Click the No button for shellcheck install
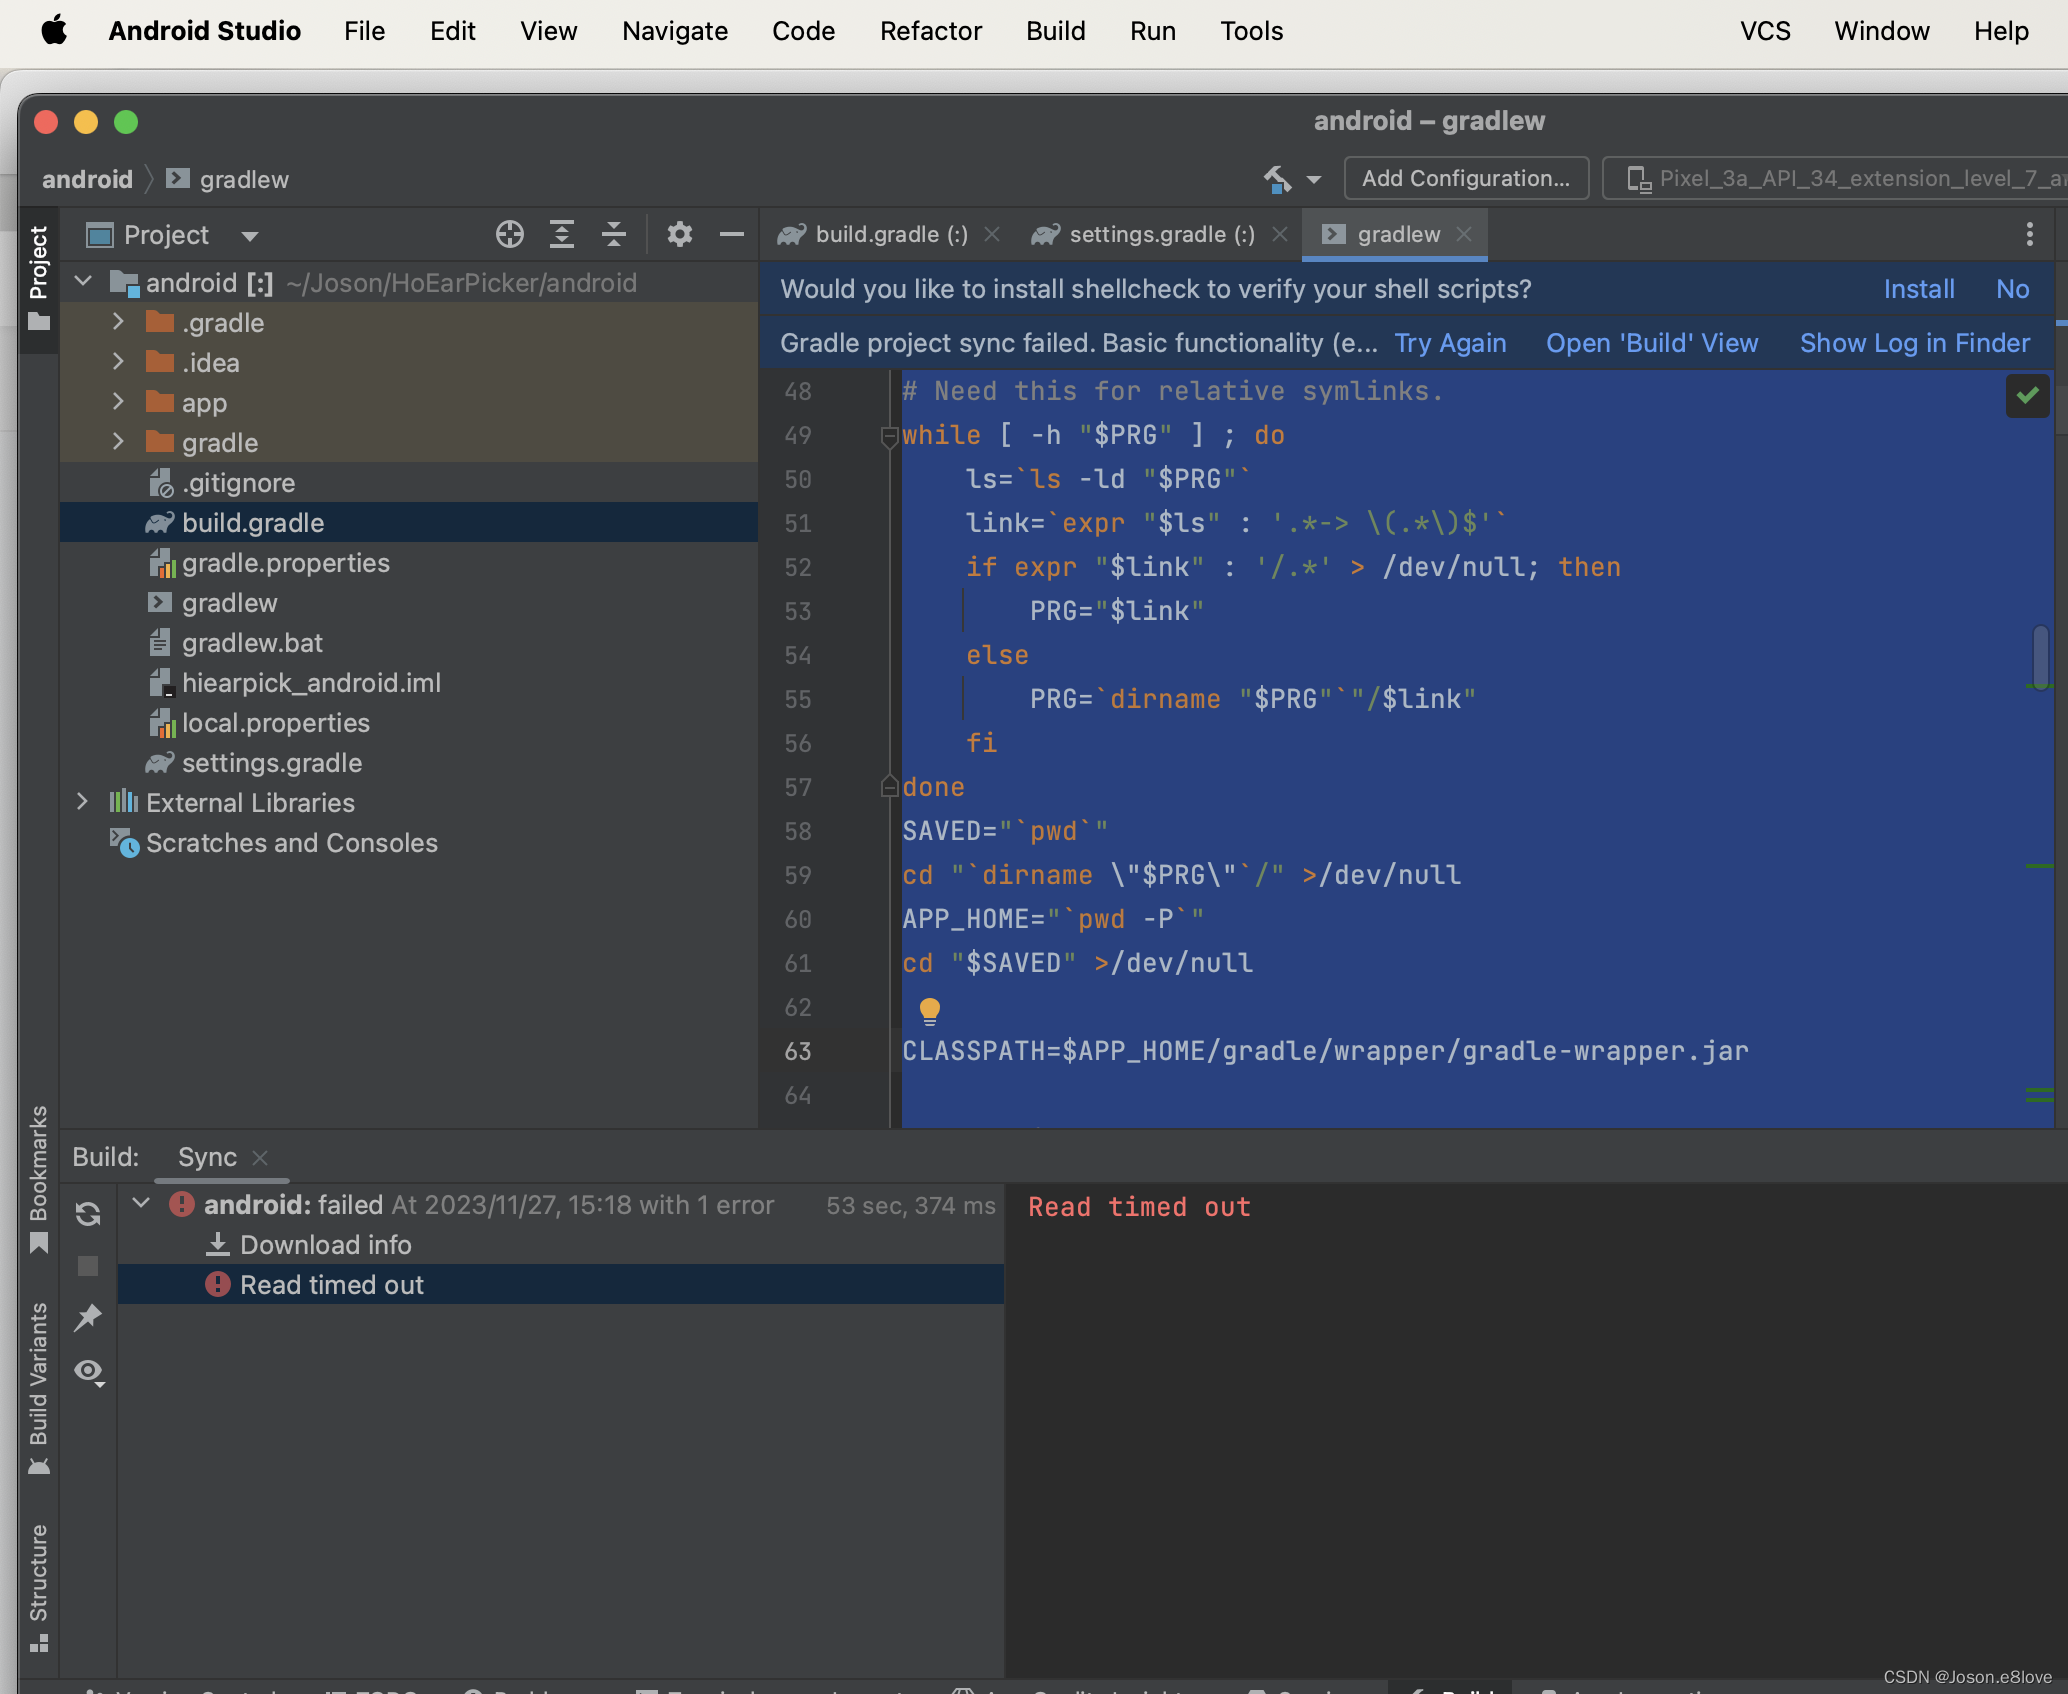Viewport: 2068px width, 1694px height. pyautogui.click(x=2013, y=289)
